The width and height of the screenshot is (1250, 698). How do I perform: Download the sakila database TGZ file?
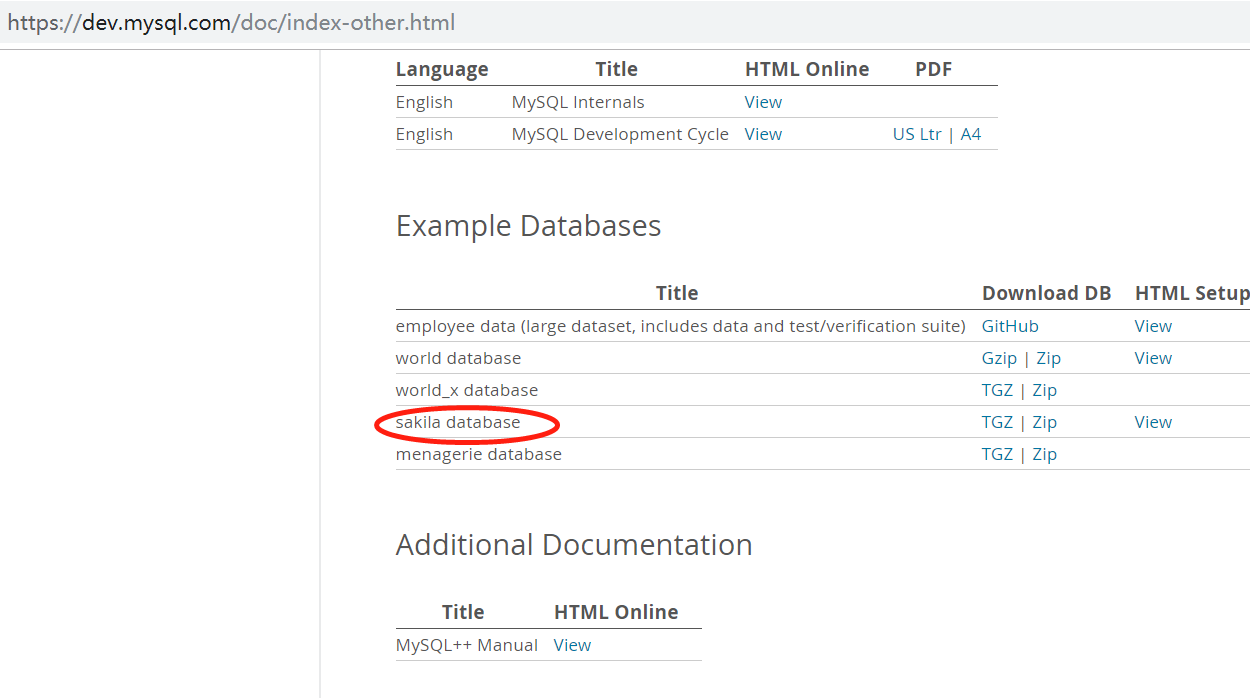[x=997, y=421]
